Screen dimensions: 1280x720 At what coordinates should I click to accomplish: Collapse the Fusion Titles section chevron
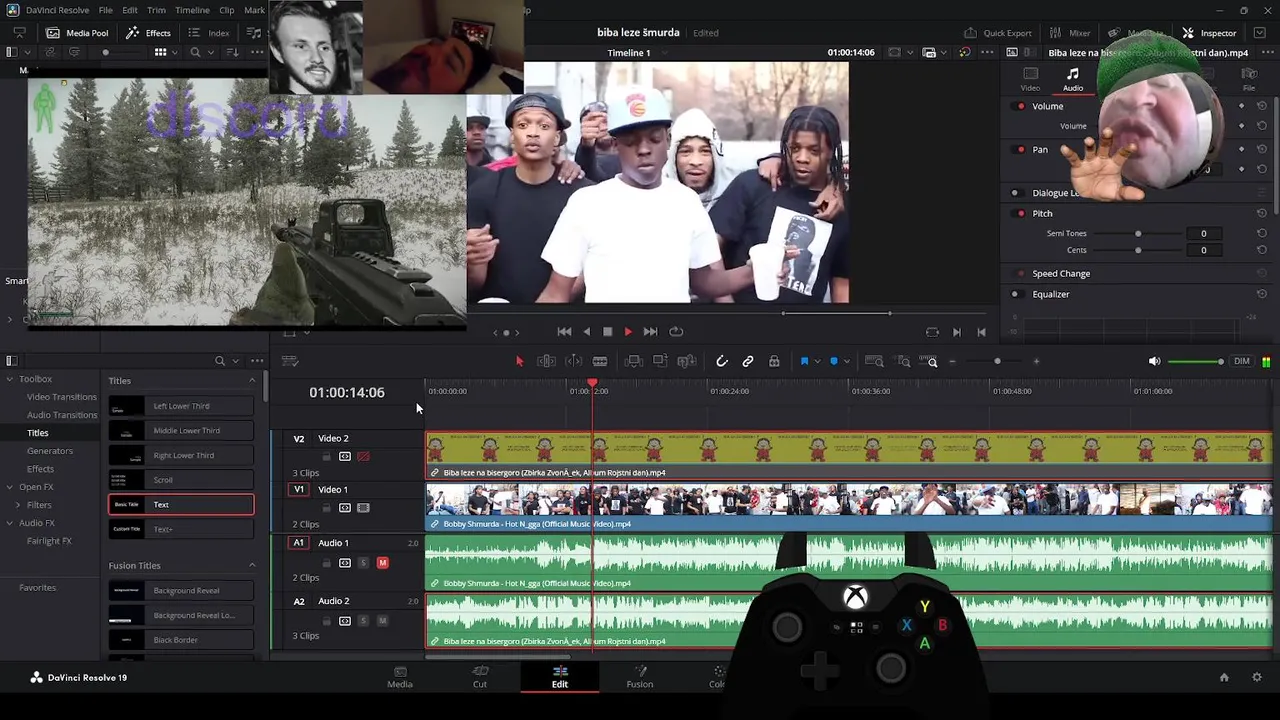tap(252, 566)
